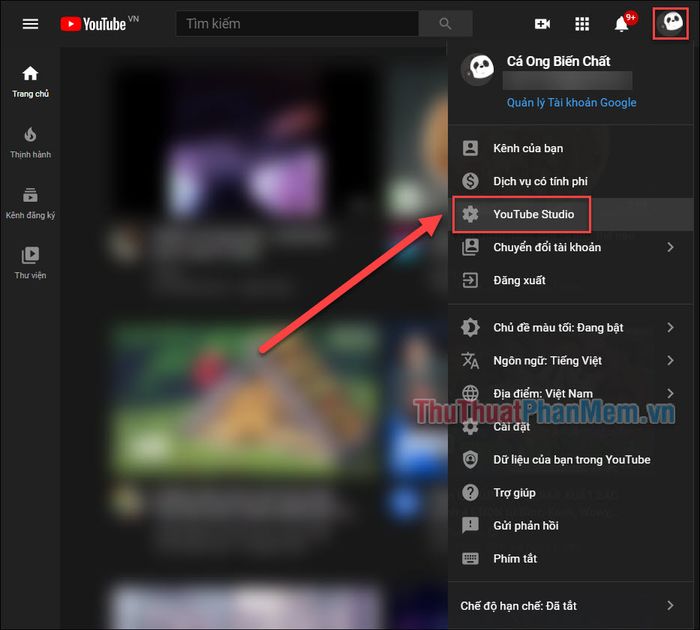700x630 pixels.
Task: Click Trợ giúp help entry
Action: [571, 492]
